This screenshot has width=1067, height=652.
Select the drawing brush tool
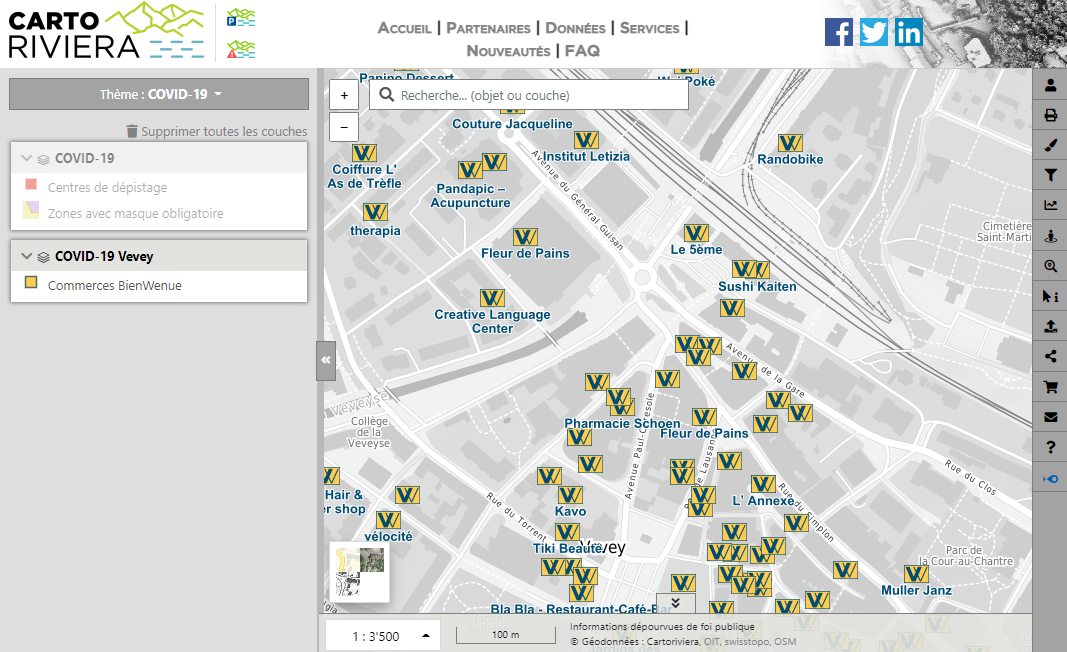point(1051,145)
